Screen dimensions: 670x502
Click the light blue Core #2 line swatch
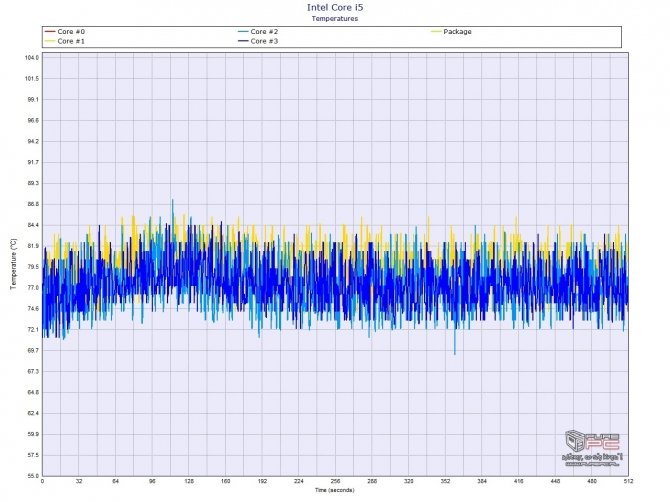[x=243, y=32]
